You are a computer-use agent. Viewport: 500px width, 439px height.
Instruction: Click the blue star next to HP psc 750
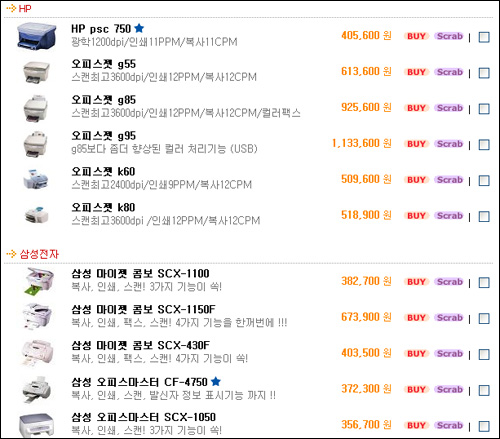139,28
